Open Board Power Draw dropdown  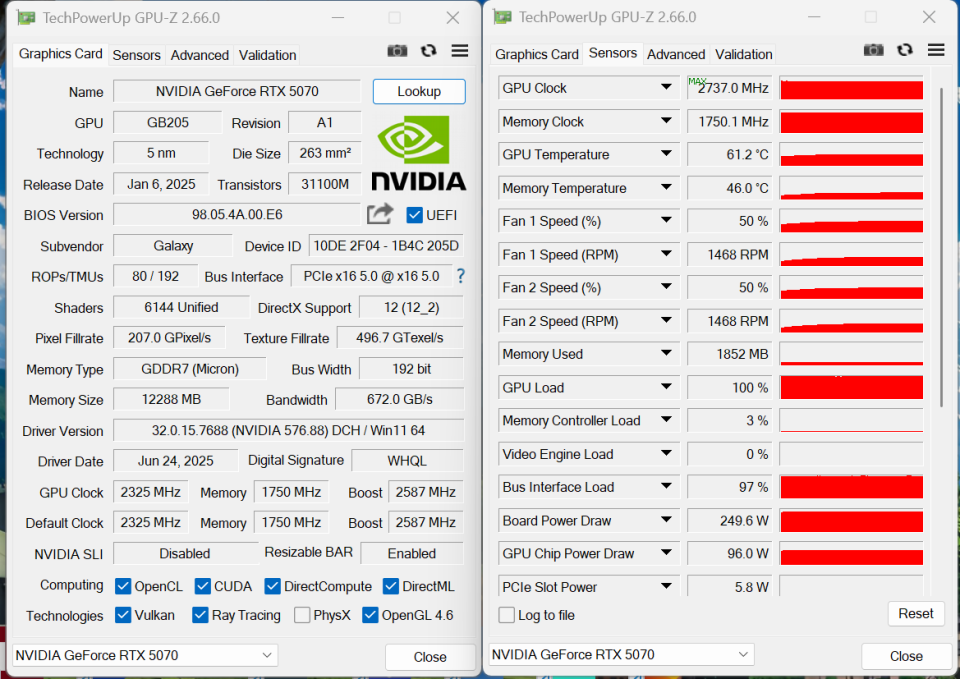point(666,520)
